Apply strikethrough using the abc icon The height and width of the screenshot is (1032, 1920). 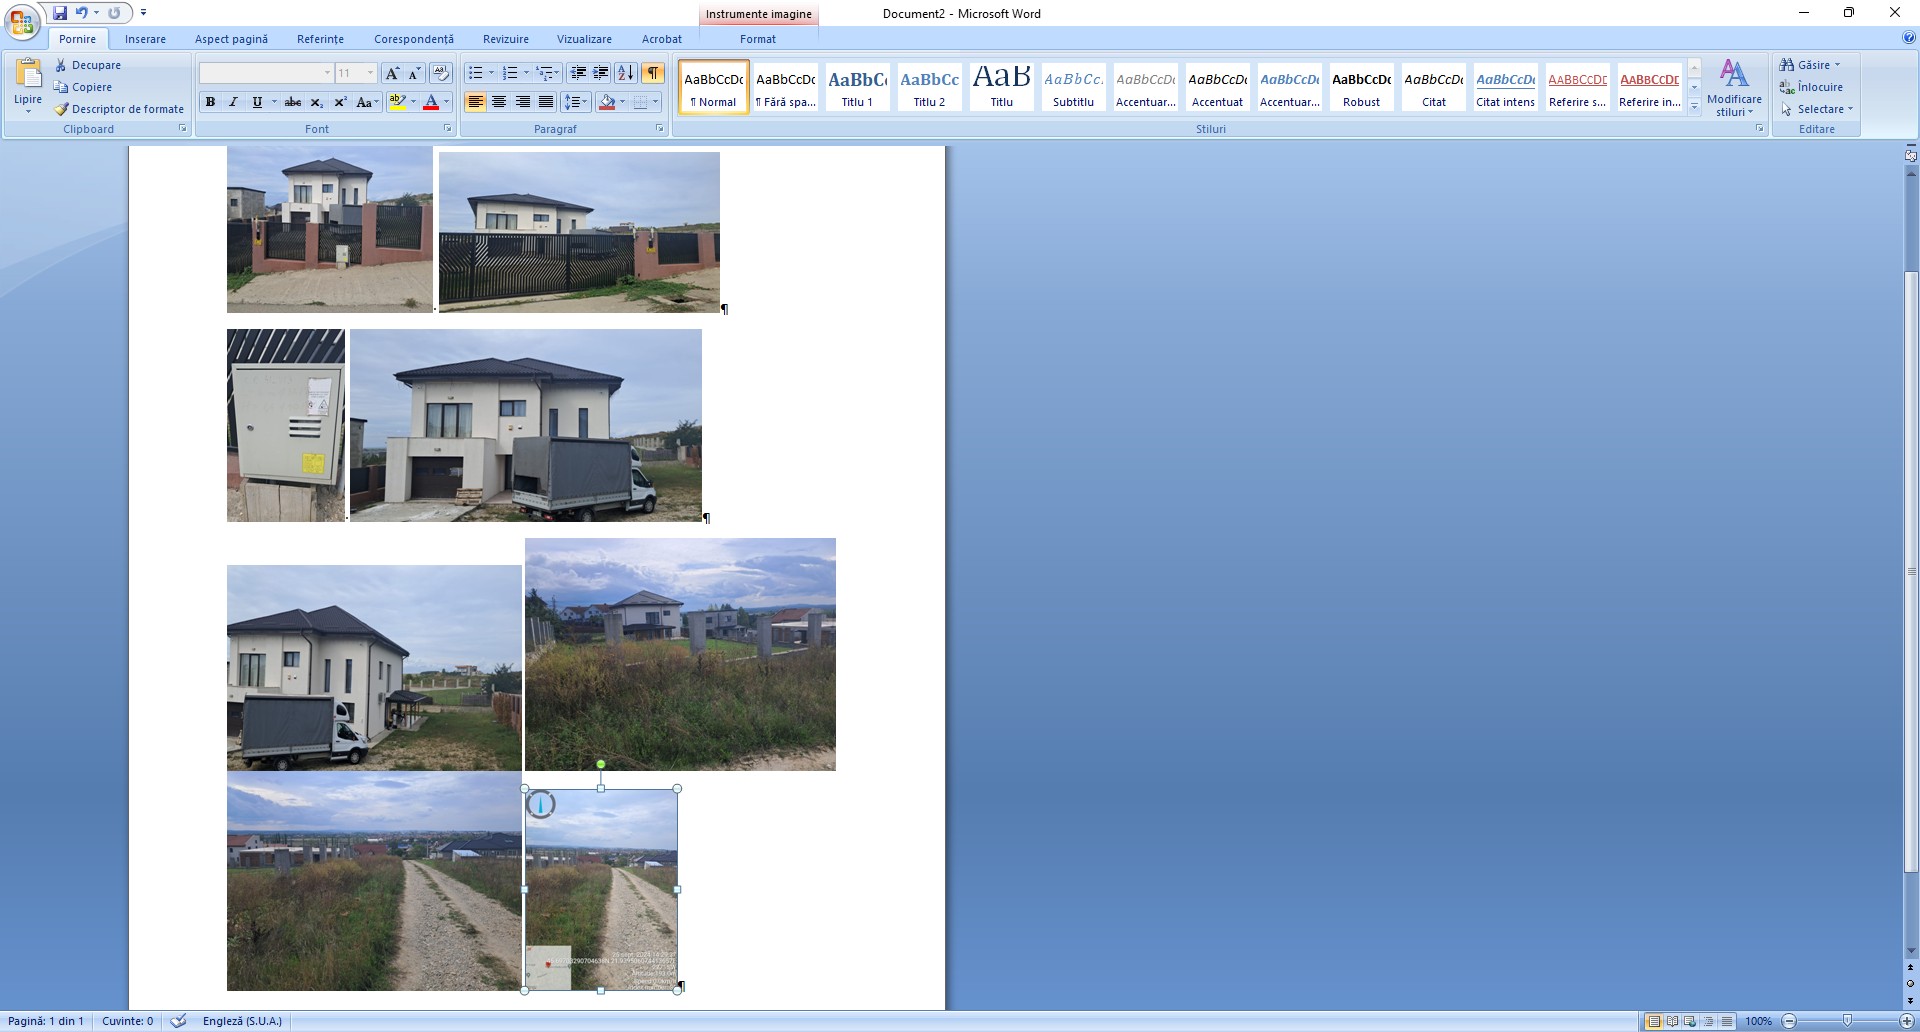click(292, 102)
